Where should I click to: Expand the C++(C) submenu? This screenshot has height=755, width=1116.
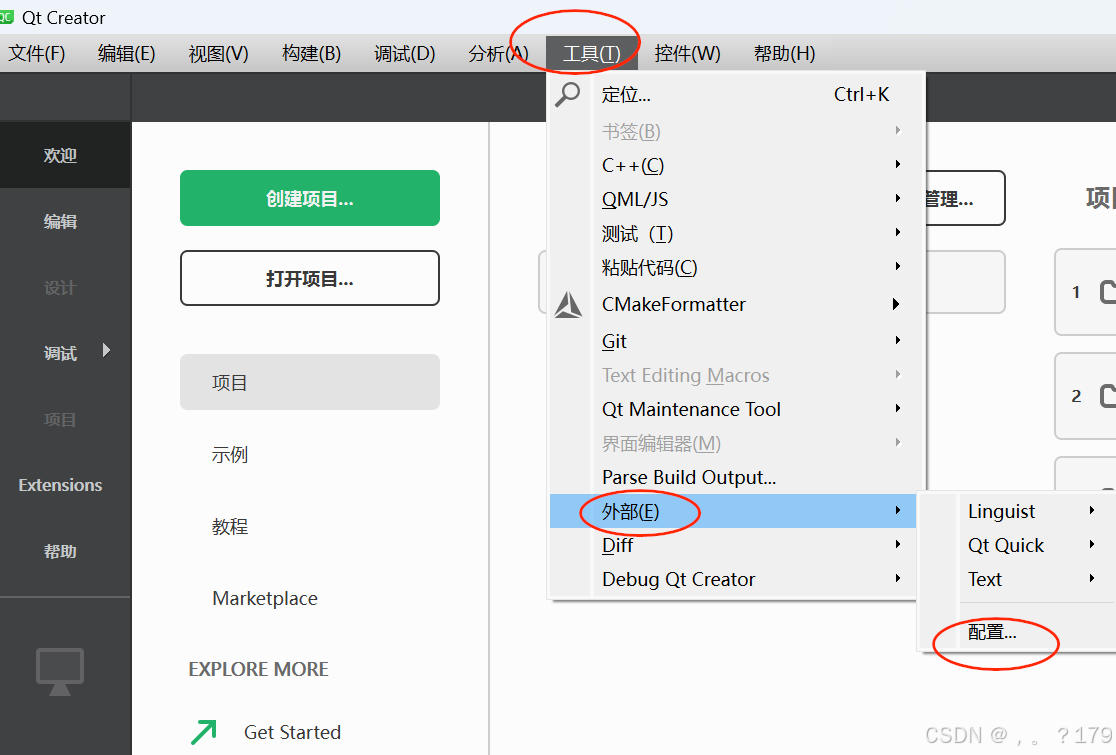click(x=737, y=165)
